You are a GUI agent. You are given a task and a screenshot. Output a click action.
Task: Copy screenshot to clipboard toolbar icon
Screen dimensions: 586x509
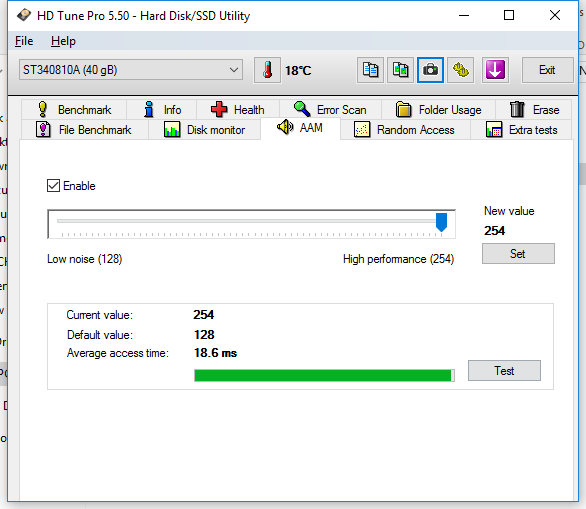[x=400, y=70]
